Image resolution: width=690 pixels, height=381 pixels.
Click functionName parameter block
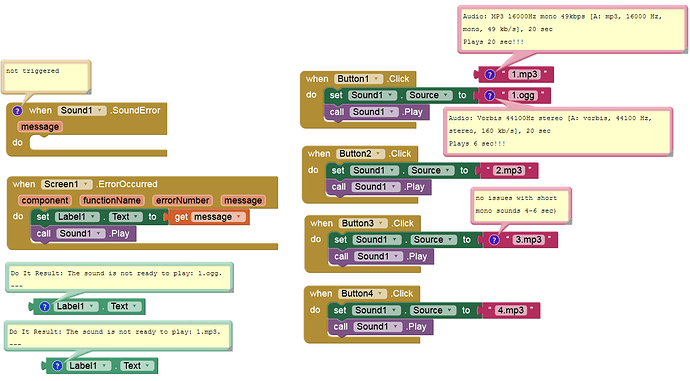pos(112,201)
